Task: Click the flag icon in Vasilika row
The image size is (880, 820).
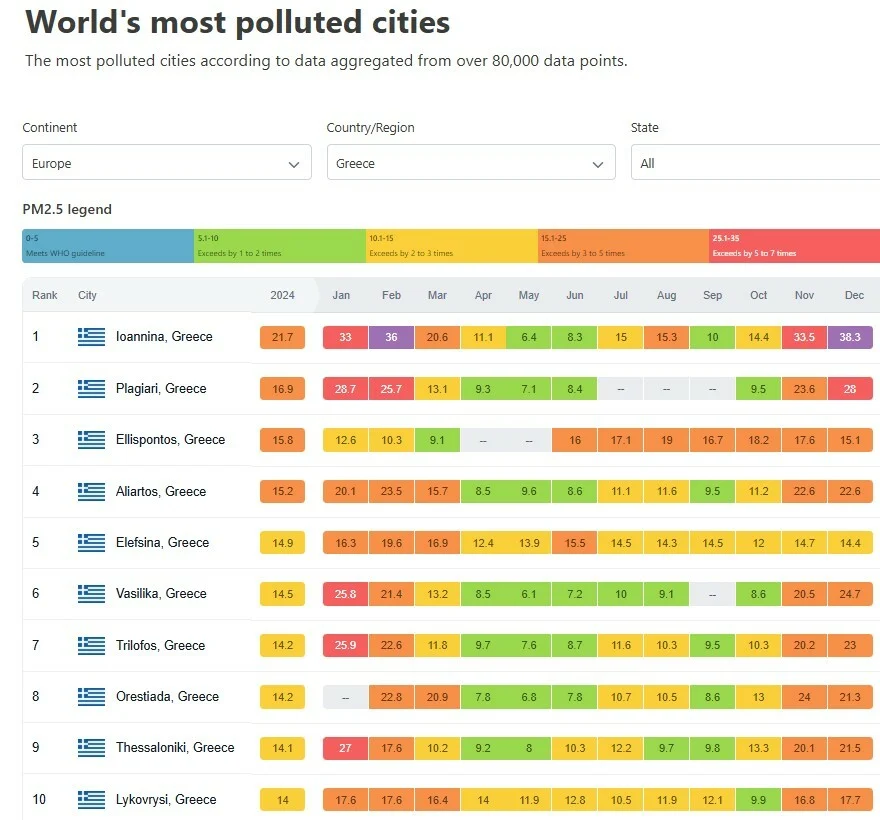Action: pos(91,594)
